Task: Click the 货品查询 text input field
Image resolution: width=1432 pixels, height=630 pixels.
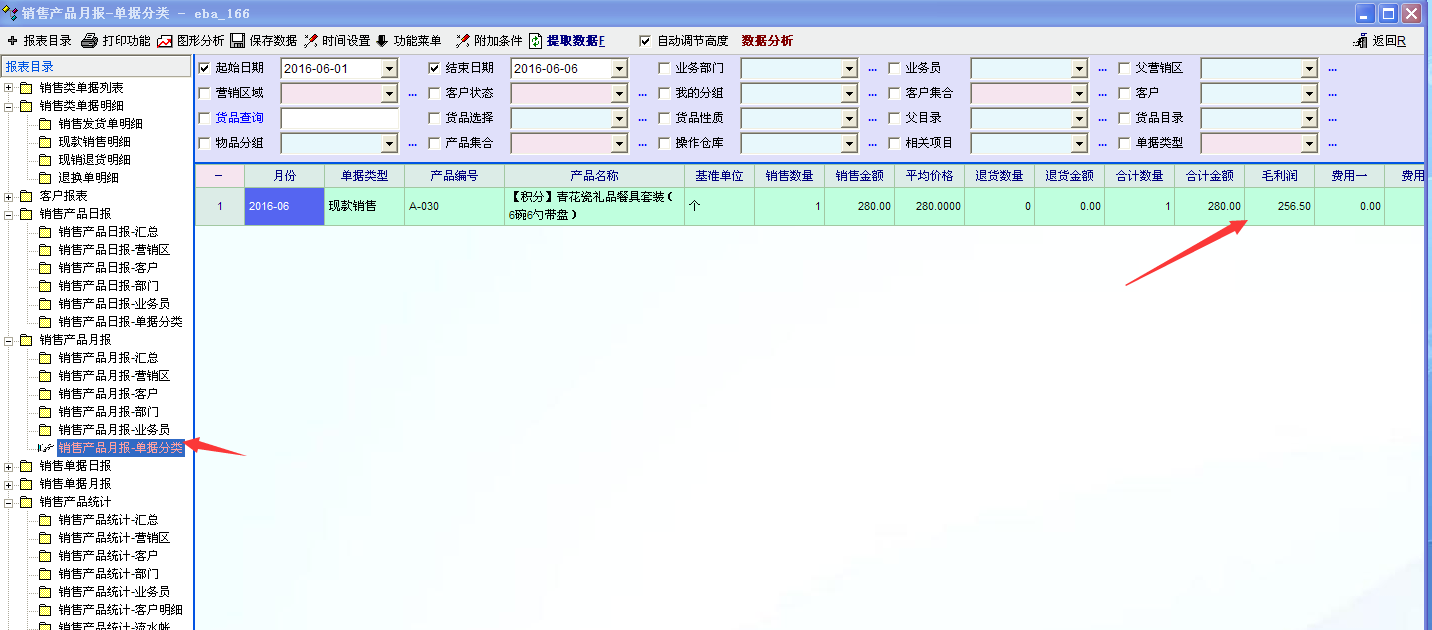Action: [340, 118]
